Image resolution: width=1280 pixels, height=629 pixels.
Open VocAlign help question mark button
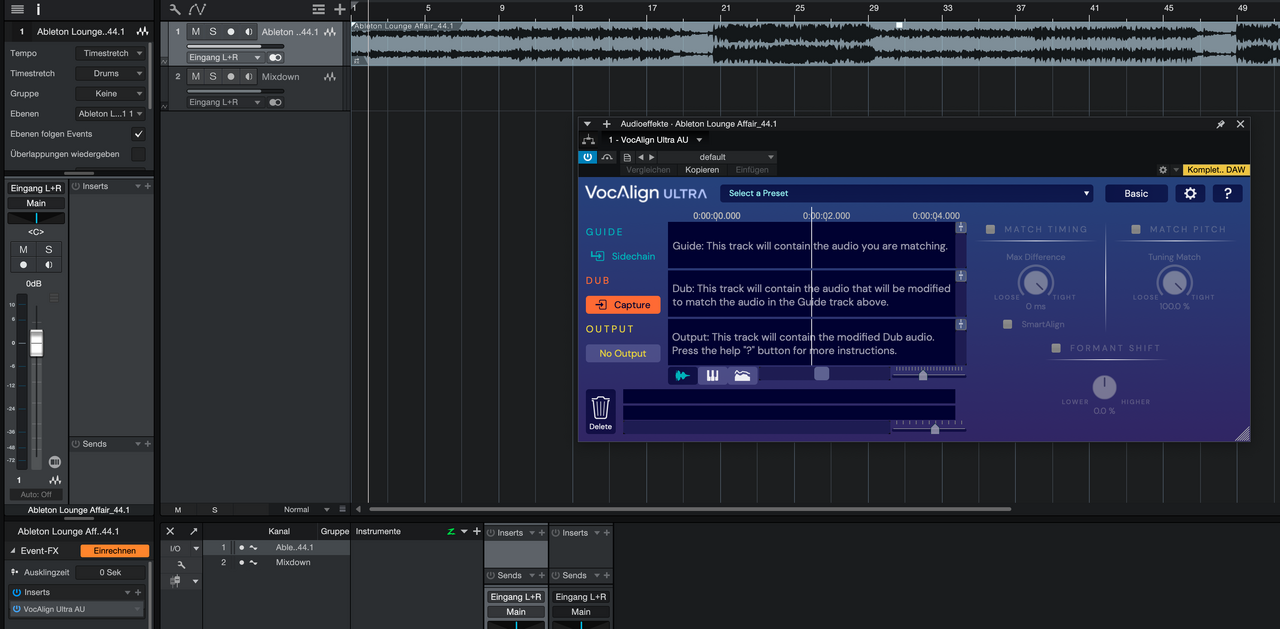(1227, 193)
